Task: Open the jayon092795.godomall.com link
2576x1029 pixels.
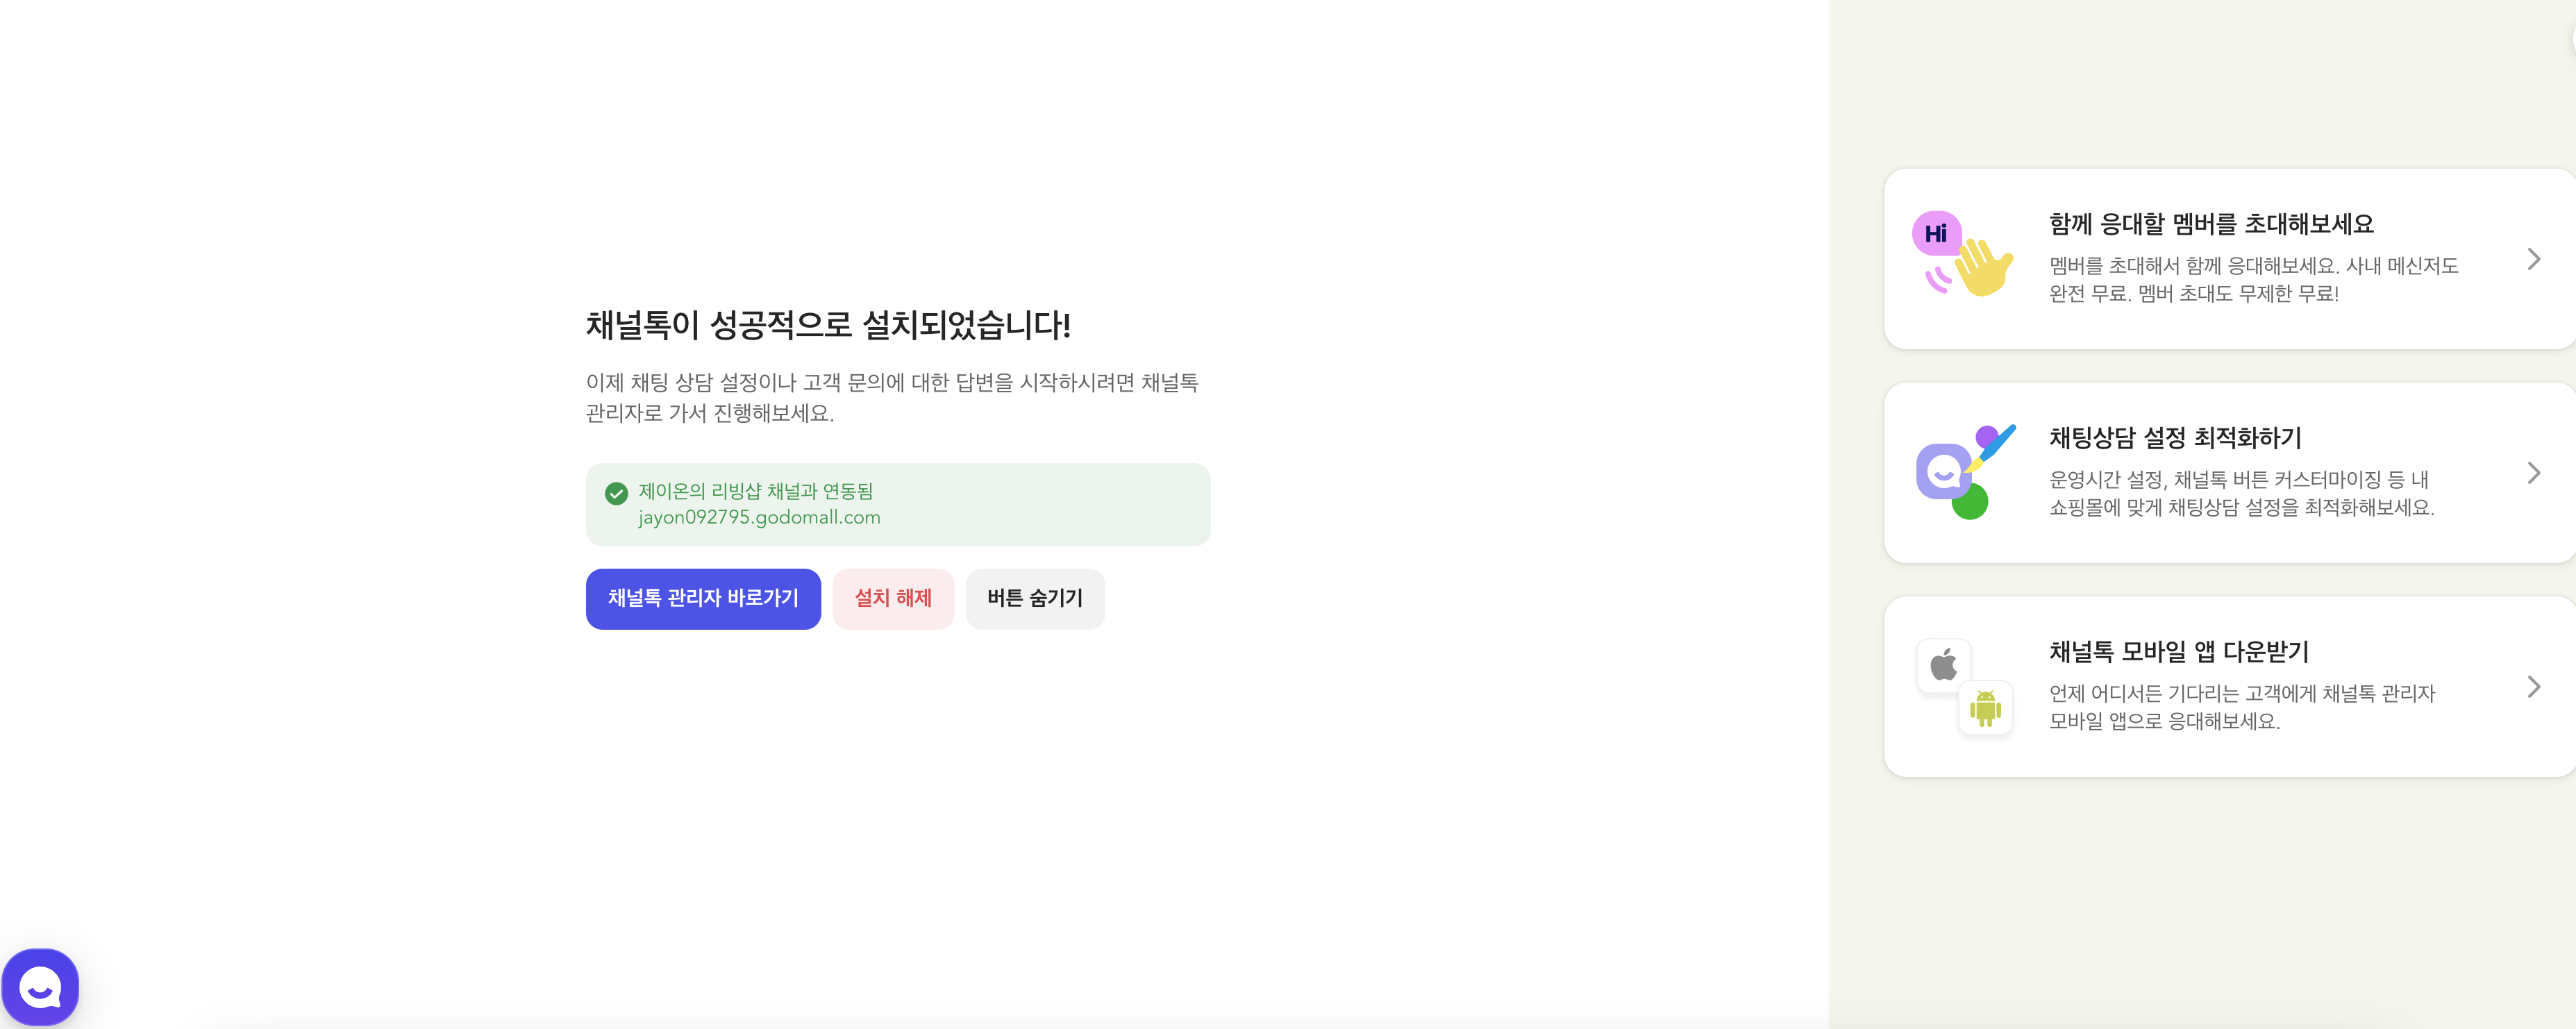Action: tap(759, 518)
